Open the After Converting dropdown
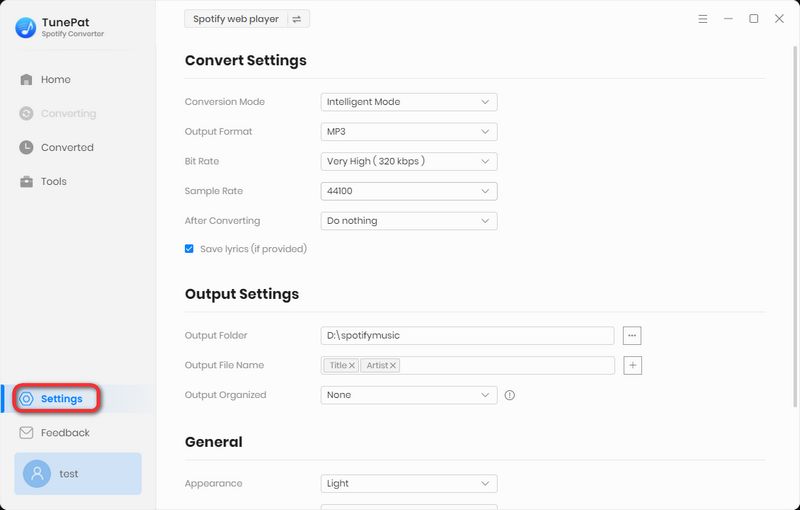 click(409, 221)
